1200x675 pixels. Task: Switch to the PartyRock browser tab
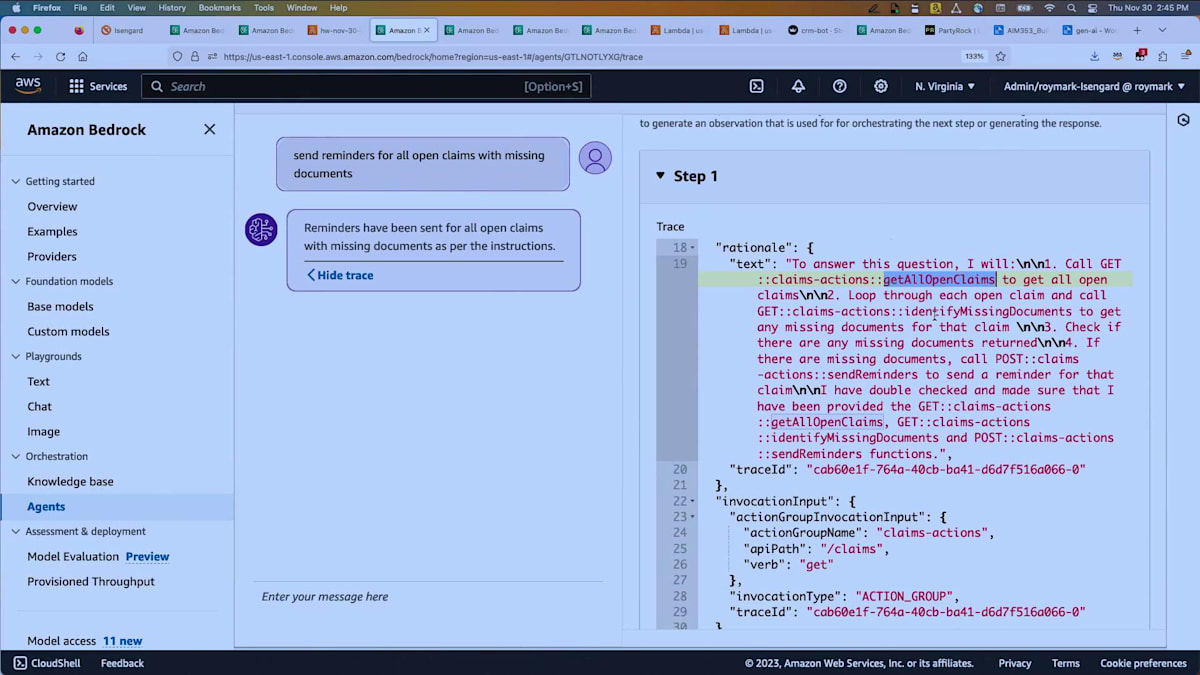[954, 30]
